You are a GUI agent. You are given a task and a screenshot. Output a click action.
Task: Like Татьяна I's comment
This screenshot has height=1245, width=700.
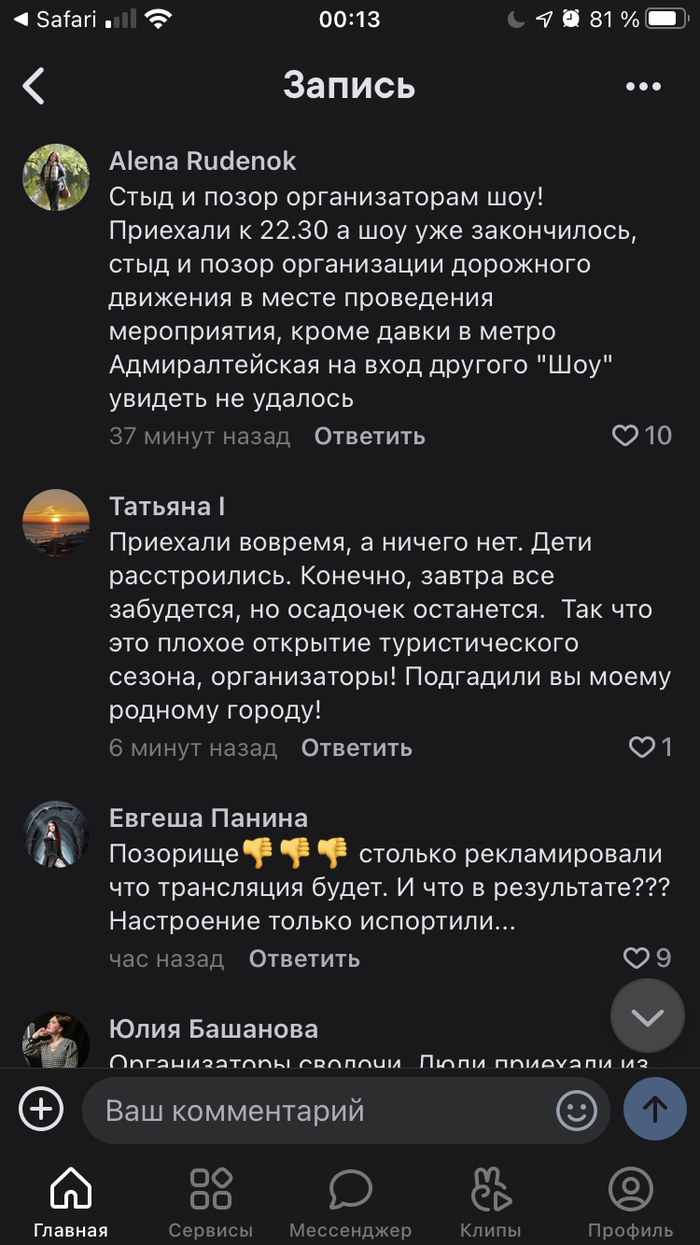click(x=641, y=747)
